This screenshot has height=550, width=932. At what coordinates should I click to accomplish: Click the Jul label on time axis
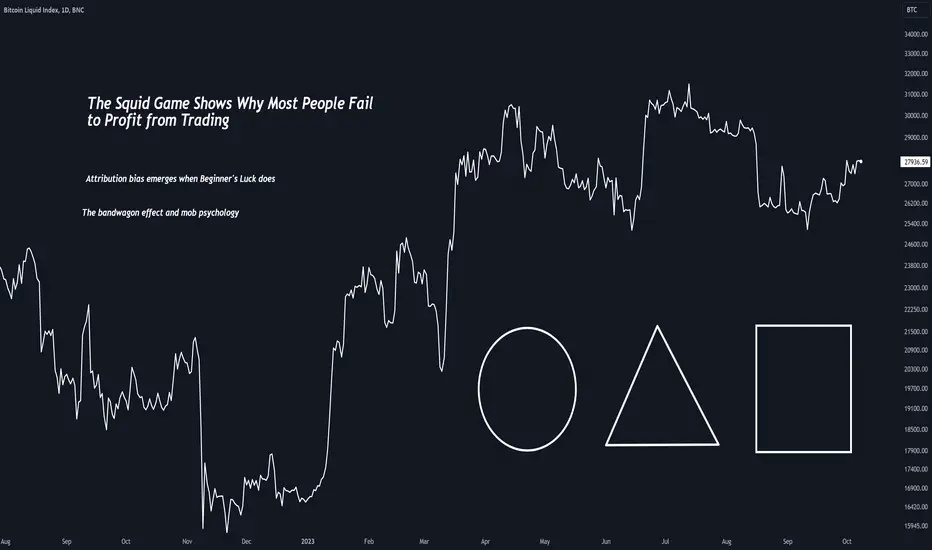tap(665, 542)
